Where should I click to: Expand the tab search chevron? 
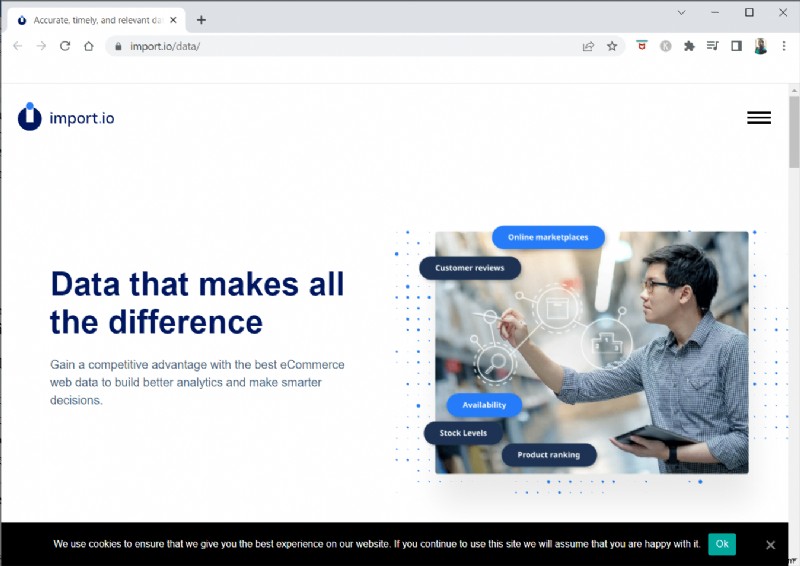pos(681,12)
